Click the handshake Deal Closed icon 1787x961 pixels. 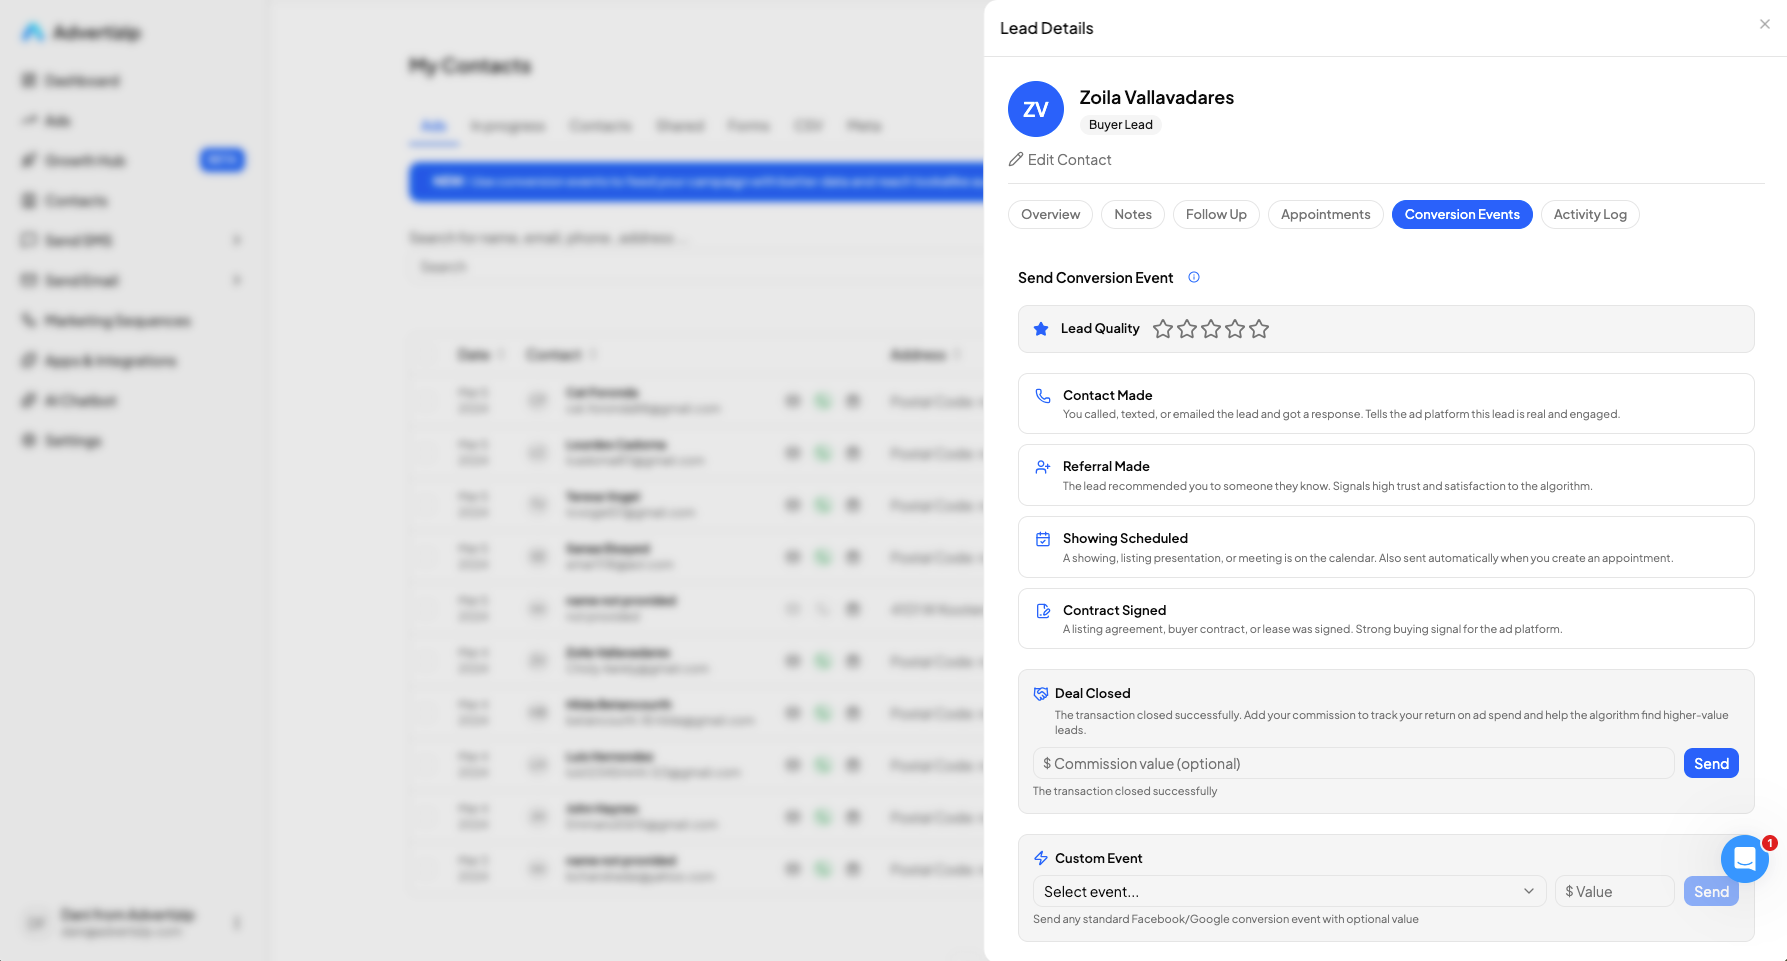tap(1041, 694)
